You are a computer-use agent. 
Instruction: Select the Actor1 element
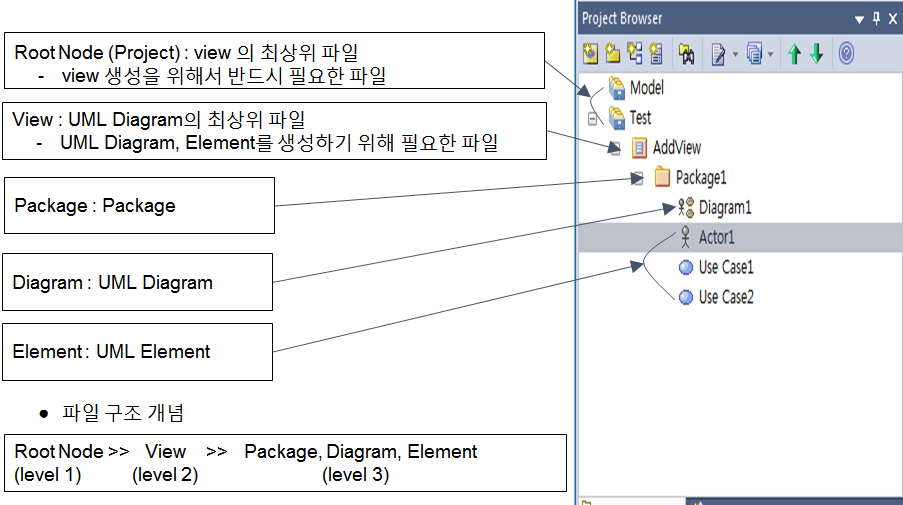(716, 237)
